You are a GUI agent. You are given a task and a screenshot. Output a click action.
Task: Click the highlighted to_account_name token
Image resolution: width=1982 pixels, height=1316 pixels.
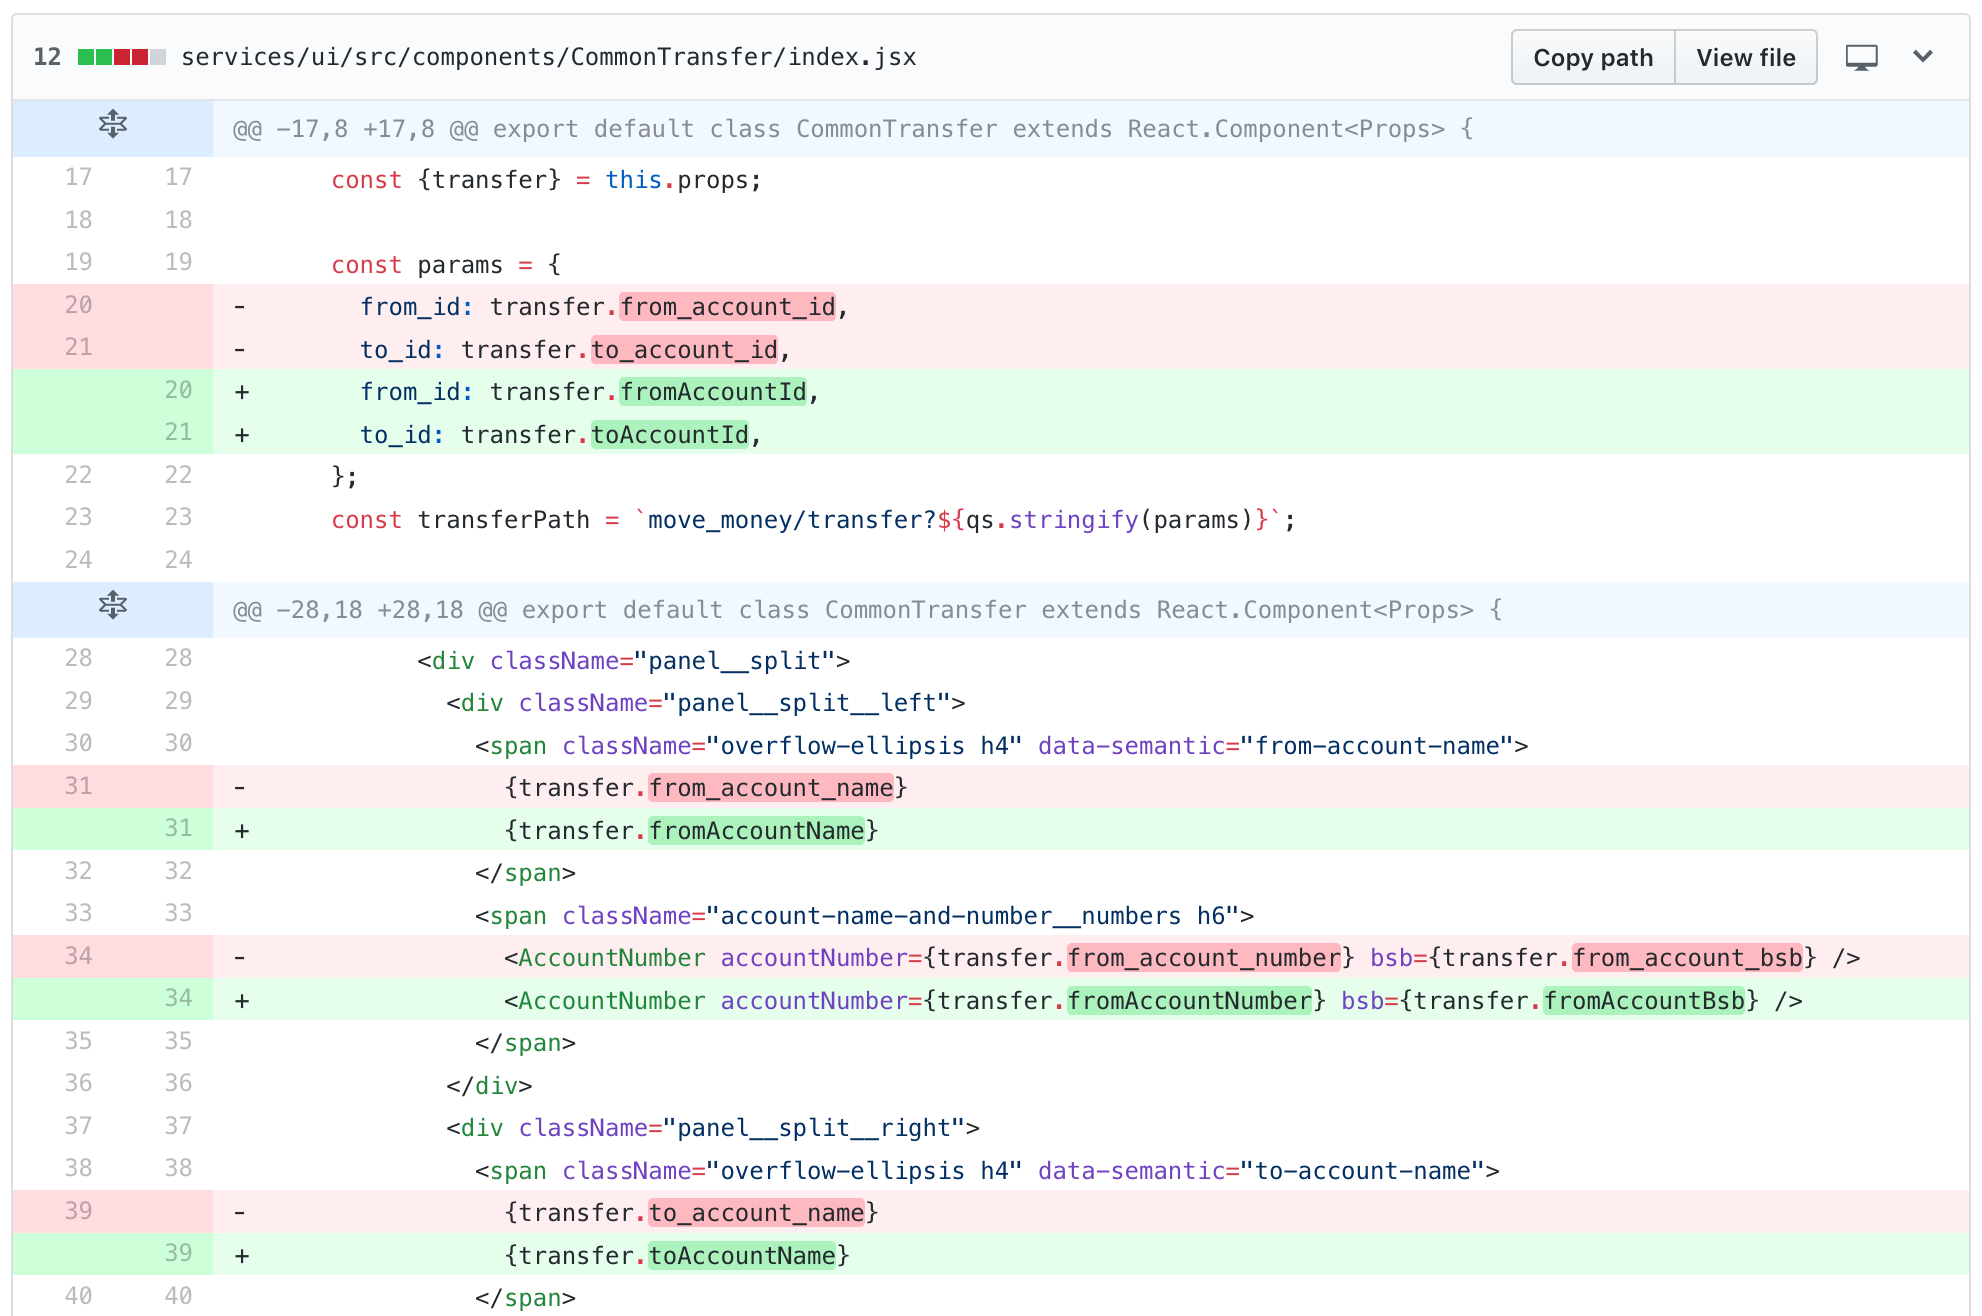[x=757, y=1213]
